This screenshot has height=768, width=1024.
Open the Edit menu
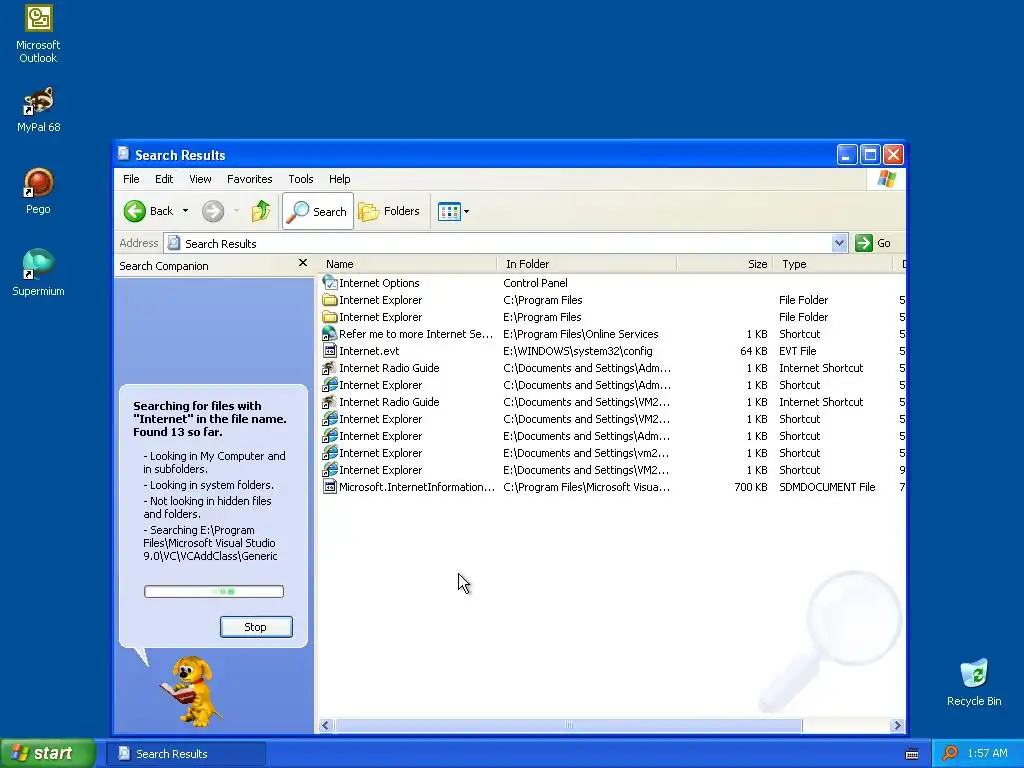click(x=164, y=179)
